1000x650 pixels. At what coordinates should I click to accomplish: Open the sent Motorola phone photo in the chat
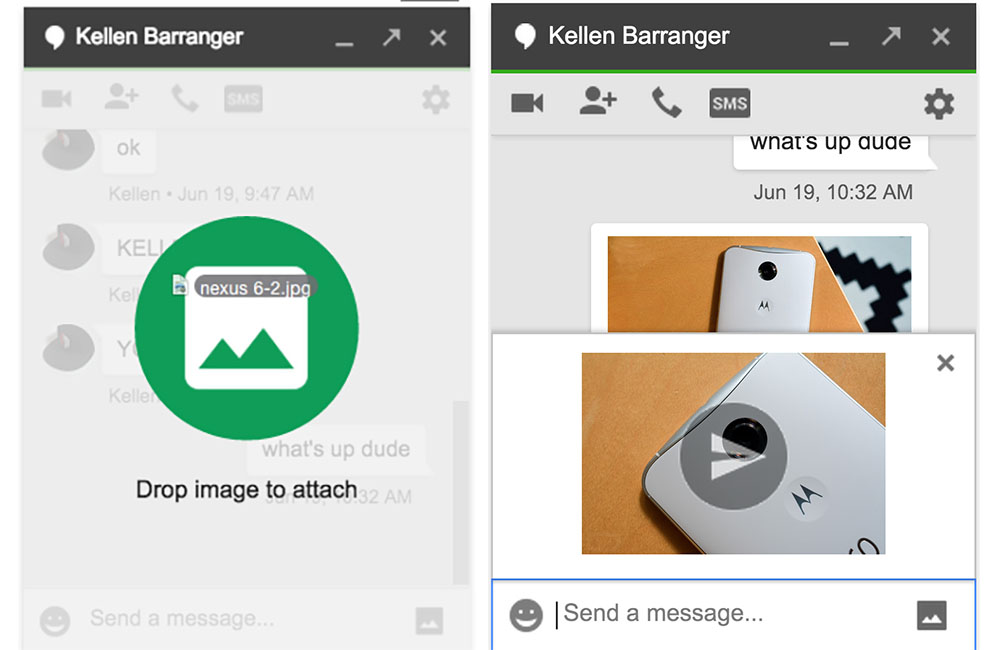point(759,283)
